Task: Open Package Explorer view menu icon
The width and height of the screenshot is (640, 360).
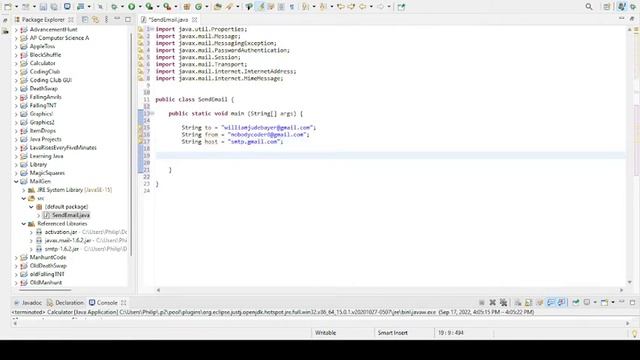Action: (x=107, y=19)
